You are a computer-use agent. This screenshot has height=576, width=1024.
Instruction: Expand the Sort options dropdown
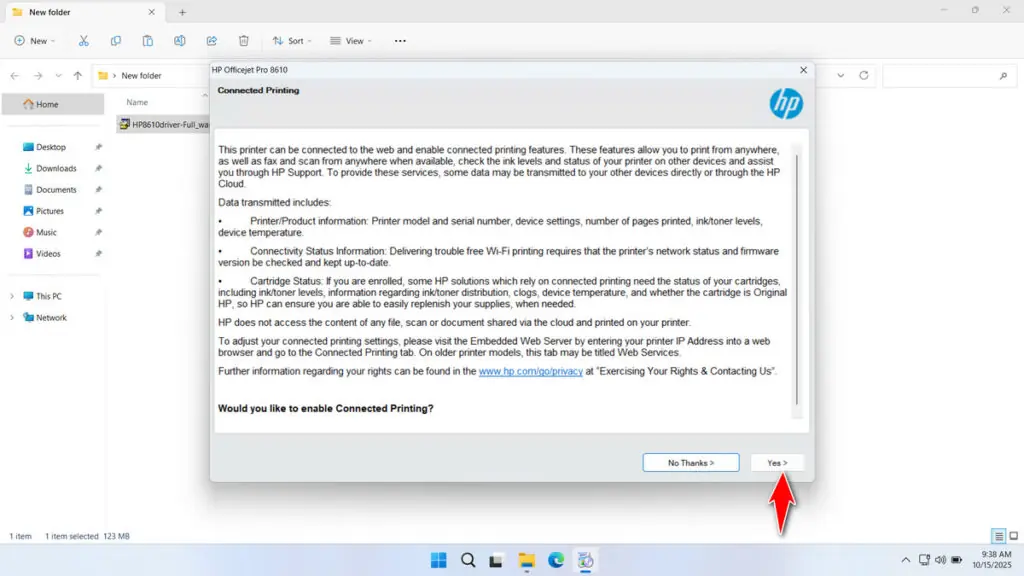tap(293, 41)
